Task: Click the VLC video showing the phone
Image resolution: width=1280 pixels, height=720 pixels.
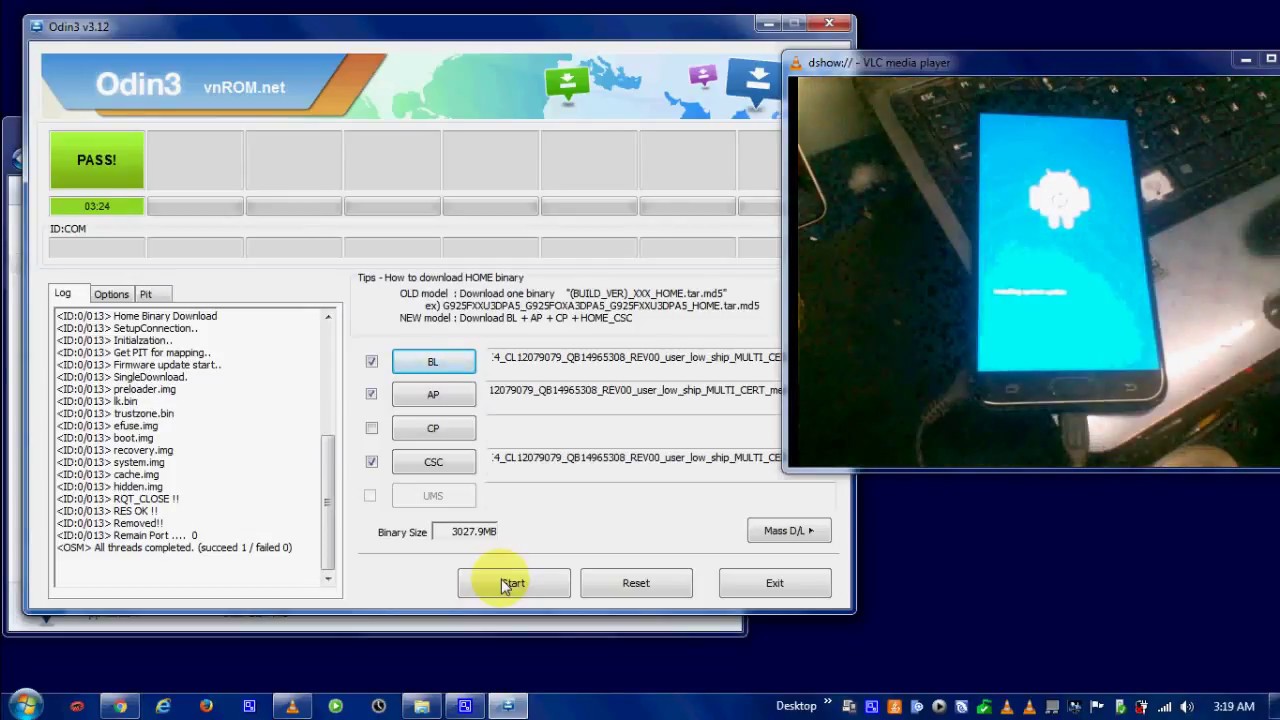Action: pyautogui.click(x=1034, y=271)
